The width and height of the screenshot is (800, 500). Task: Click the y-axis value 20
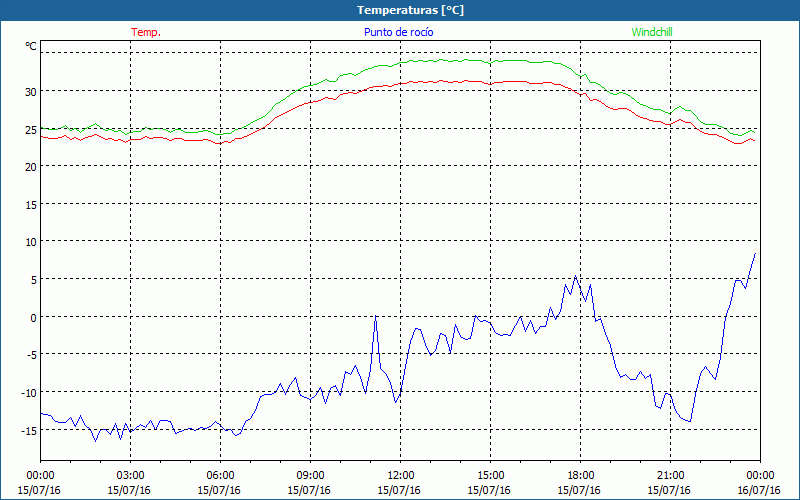point(31,167)
